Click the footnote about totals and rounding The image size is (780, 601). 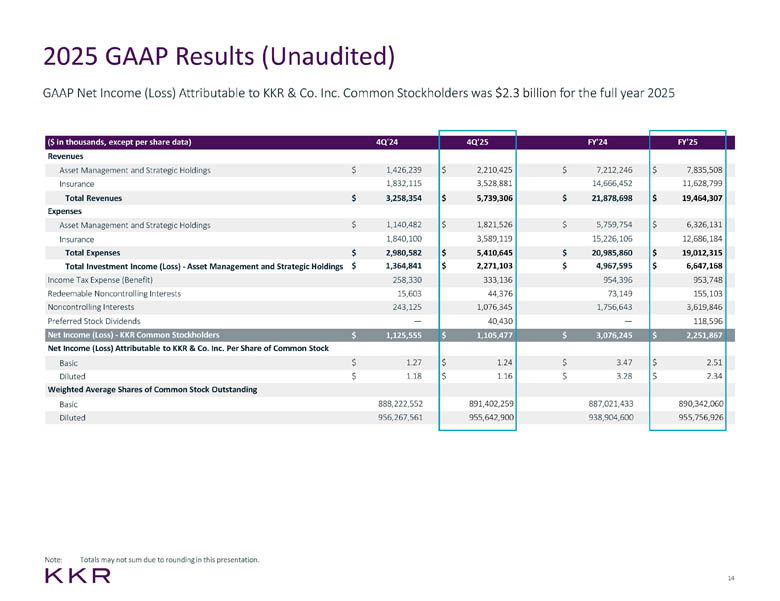(169, 556)
